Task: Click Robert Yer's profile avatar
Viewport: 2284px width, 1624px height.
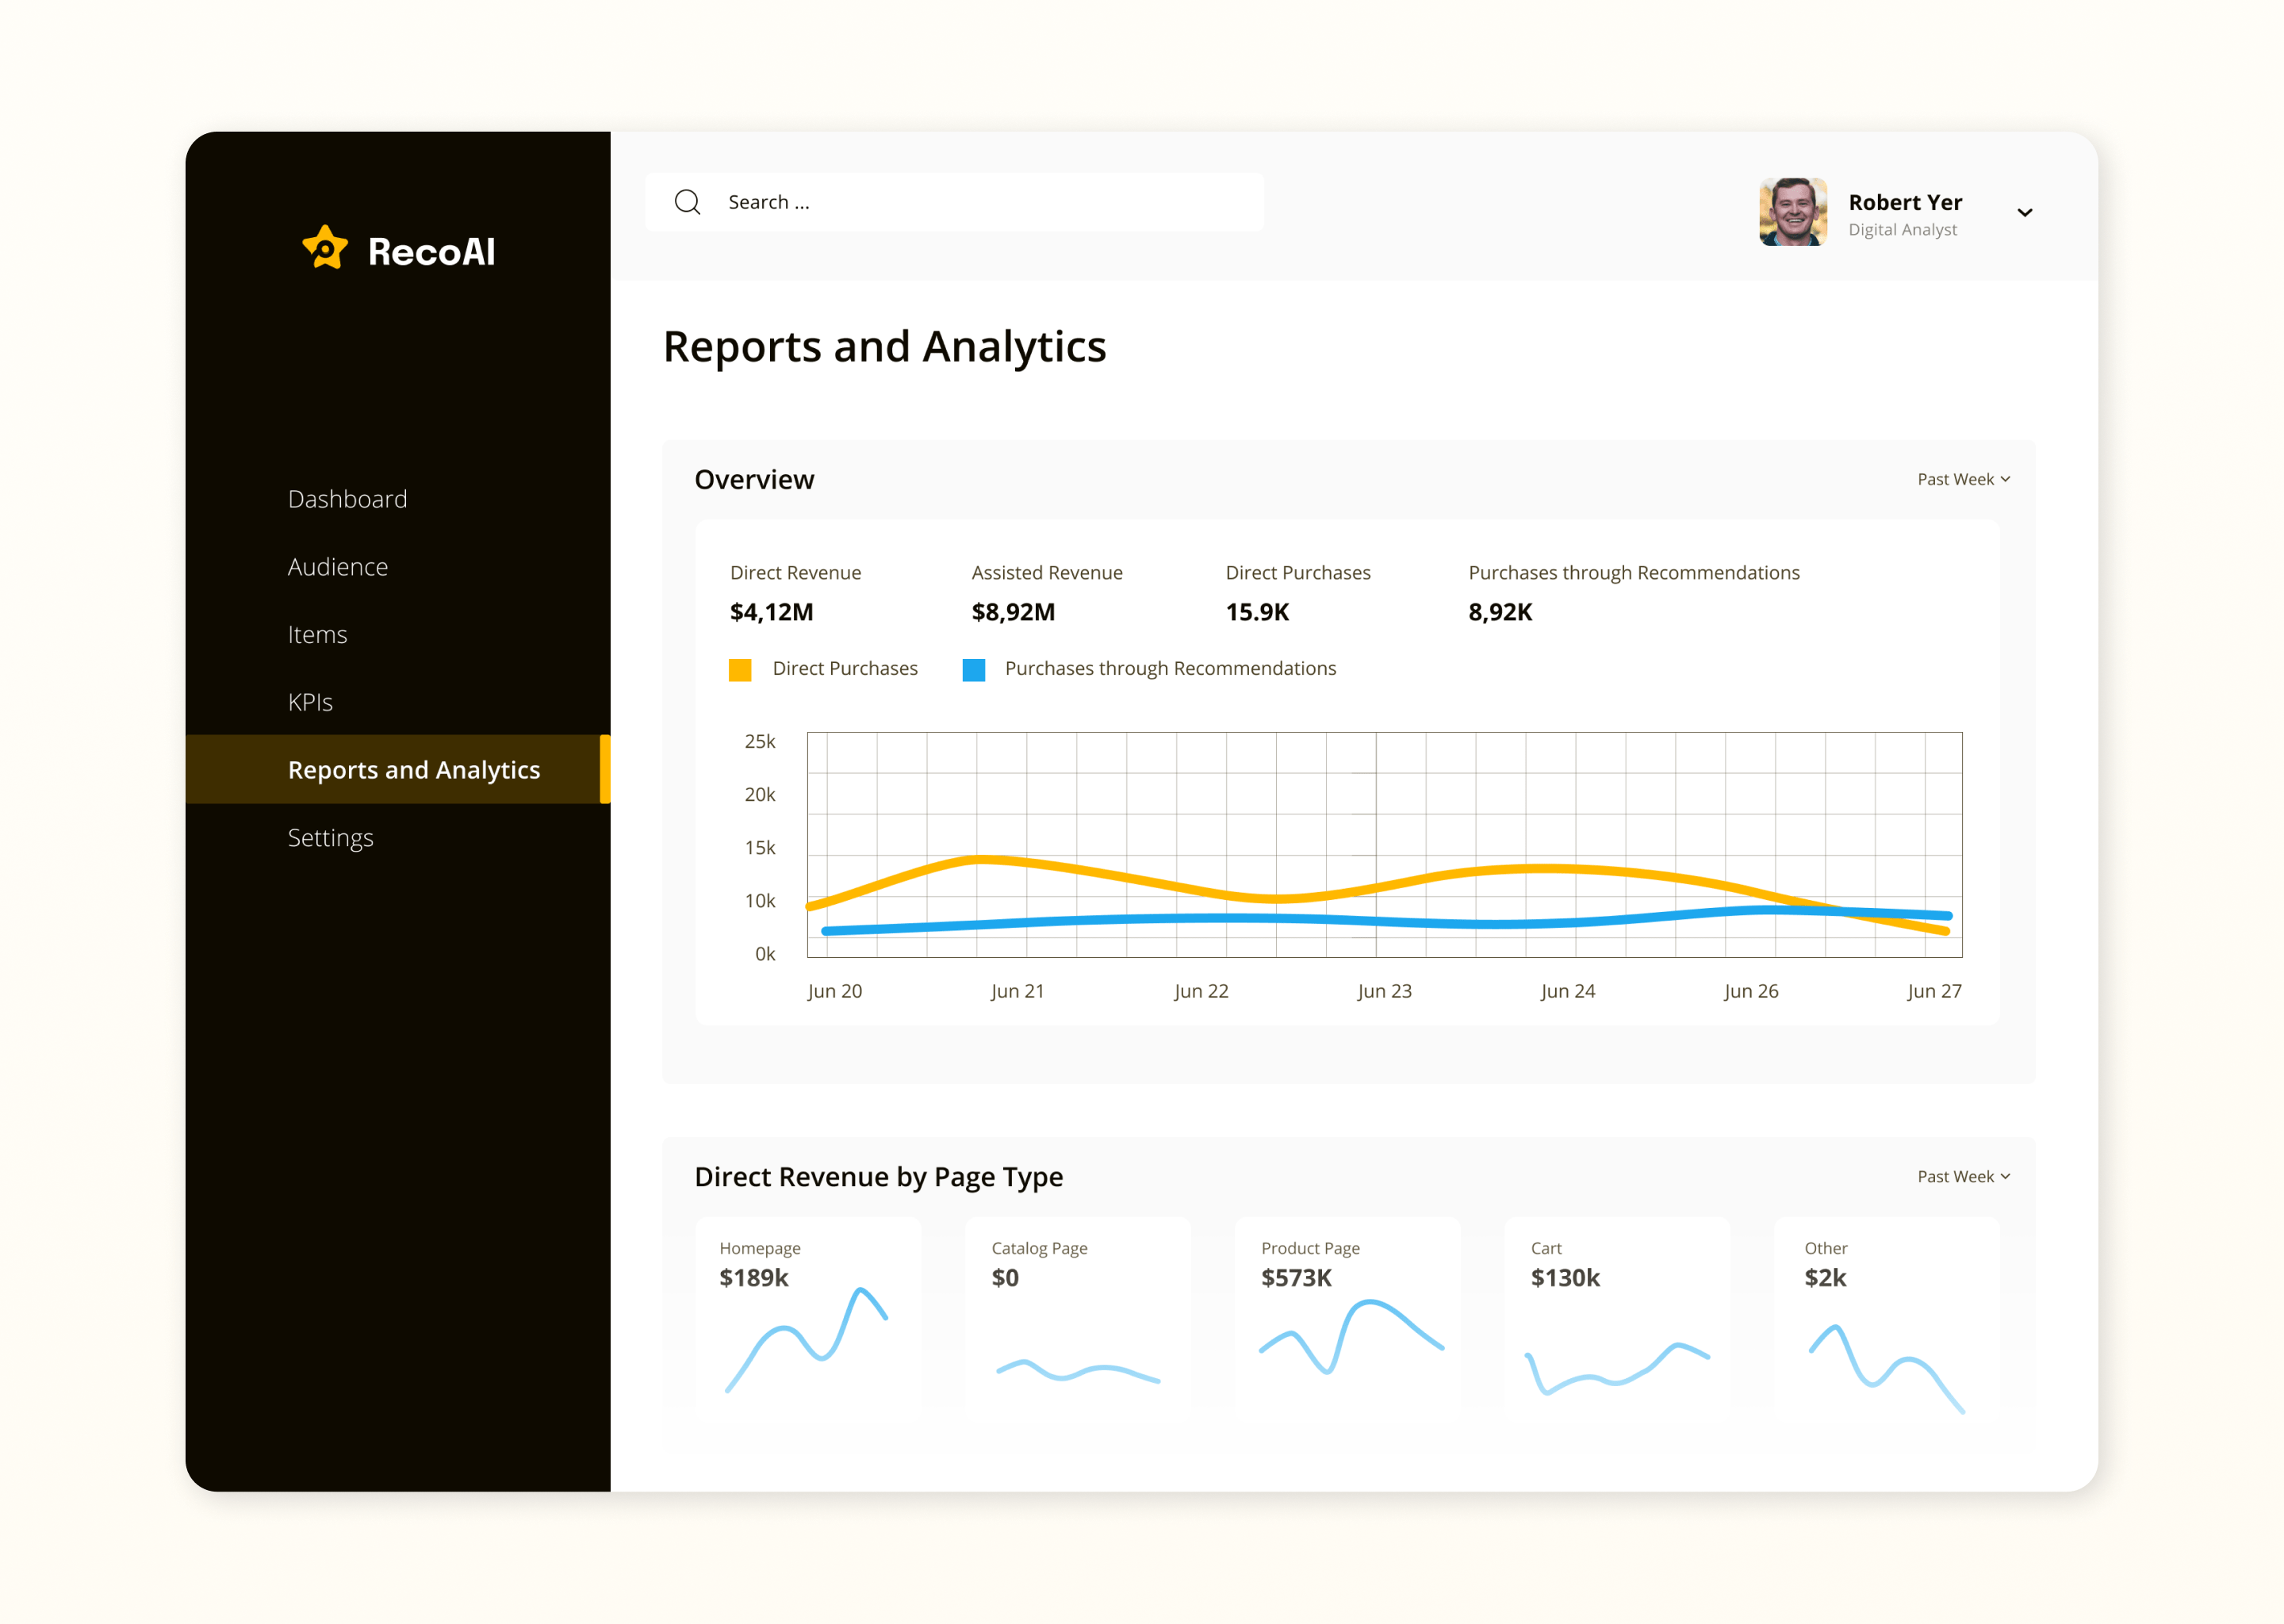Action: 1792,212
